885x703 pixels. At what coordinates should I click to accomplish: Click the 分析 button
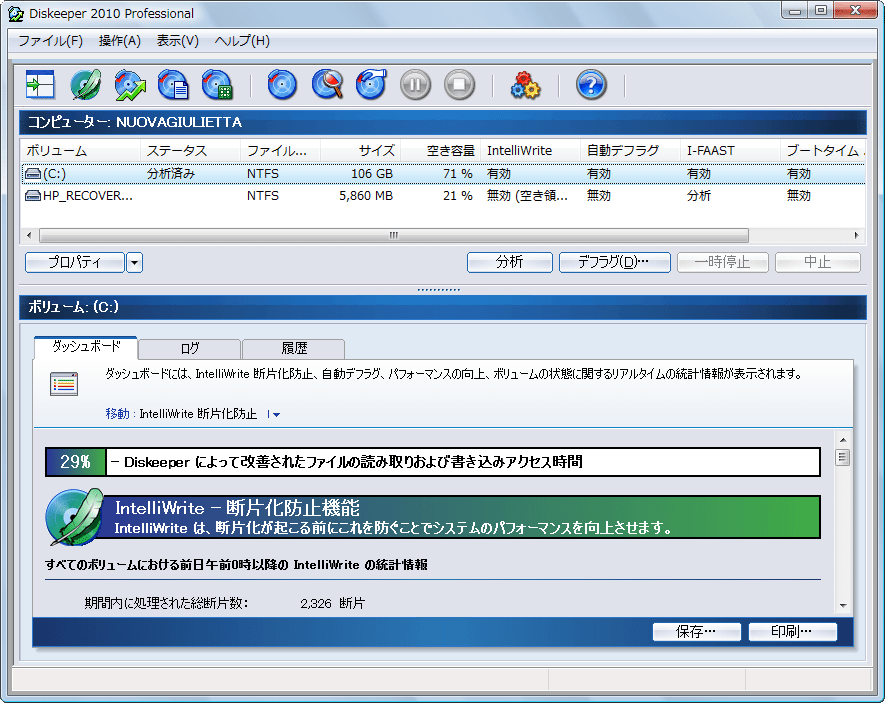[510, 262]
